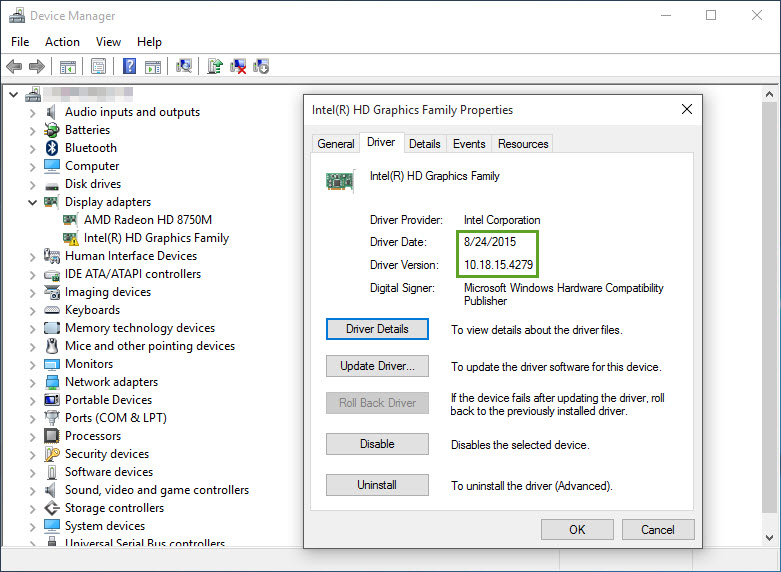Click the Batteries category icon
781x572 pixels.
(x=52, y=130)
